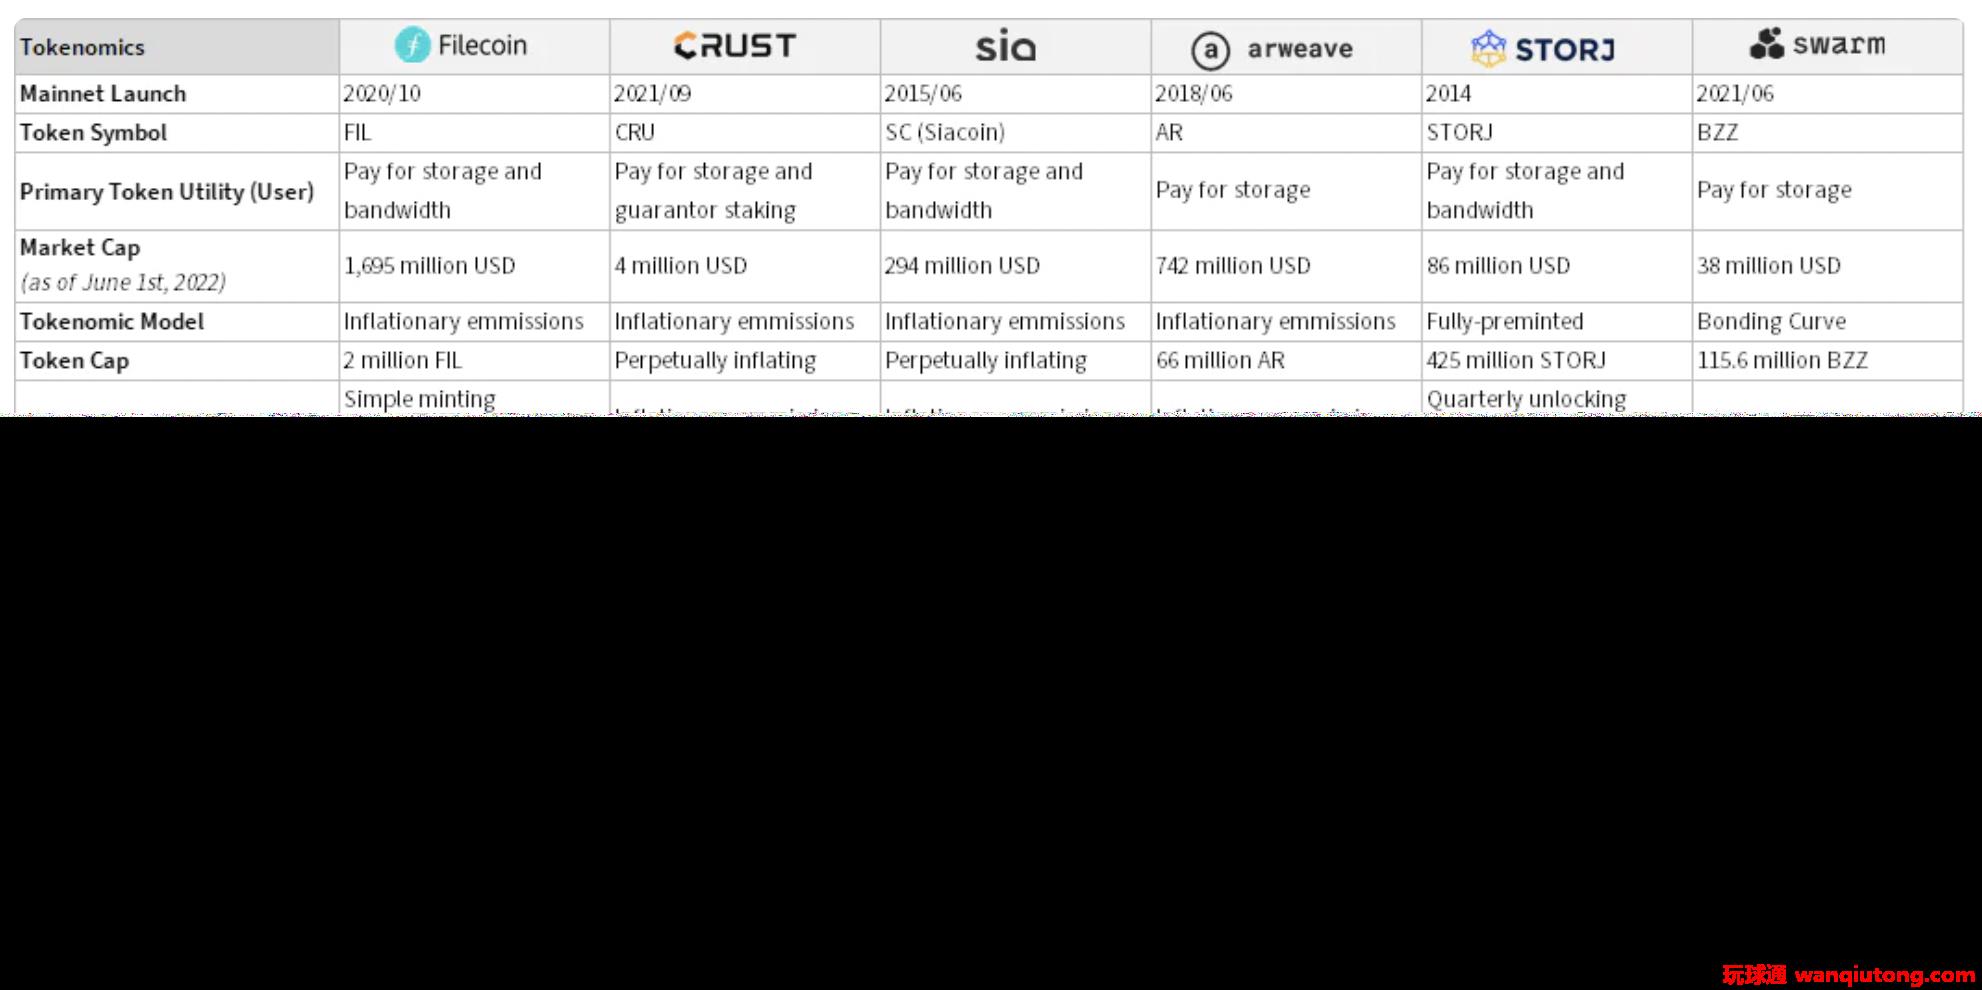Click the Bonding Curve cell
This screenshot has width=1982, height=990.
coord(1827,322)
